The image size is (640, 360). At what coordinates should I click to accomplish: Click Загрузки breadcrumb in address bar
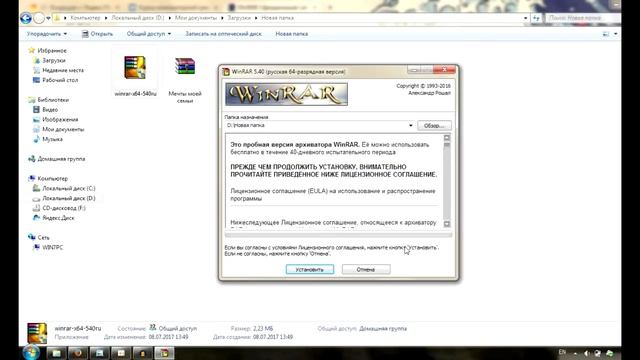[239, 18]
